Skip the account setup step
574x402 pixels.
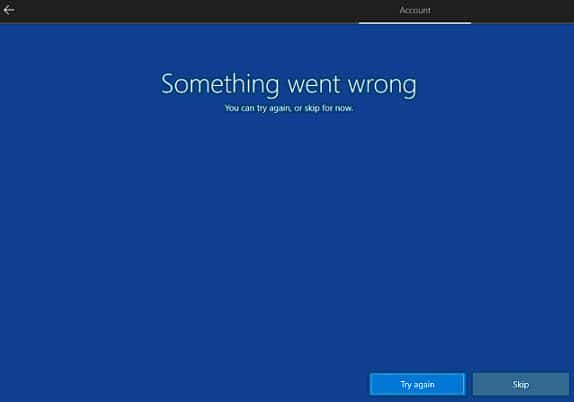click(x=521, y=384)
